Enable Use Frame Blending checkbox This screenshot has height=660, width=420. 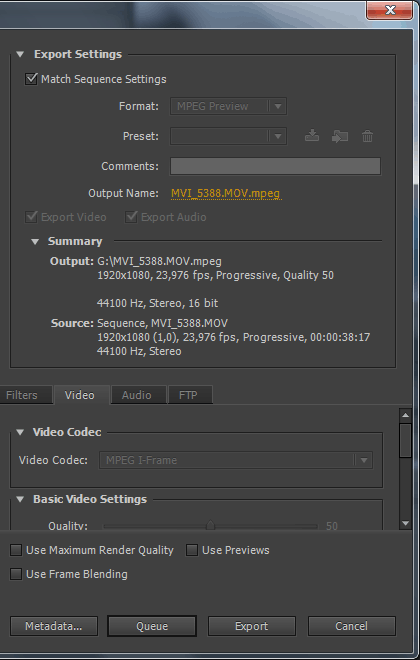click(16, 574)
